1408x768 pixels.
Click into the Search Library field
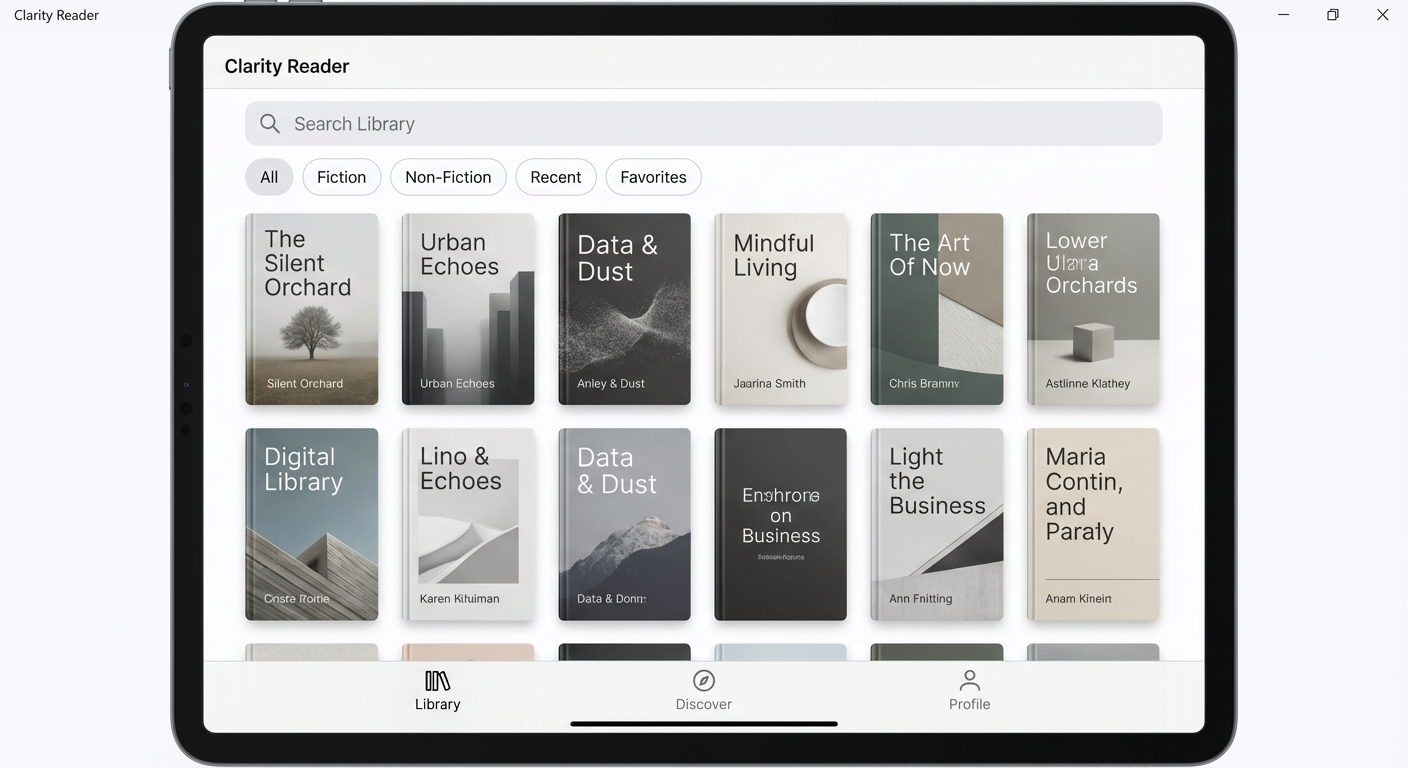click(x=720, y=124)
